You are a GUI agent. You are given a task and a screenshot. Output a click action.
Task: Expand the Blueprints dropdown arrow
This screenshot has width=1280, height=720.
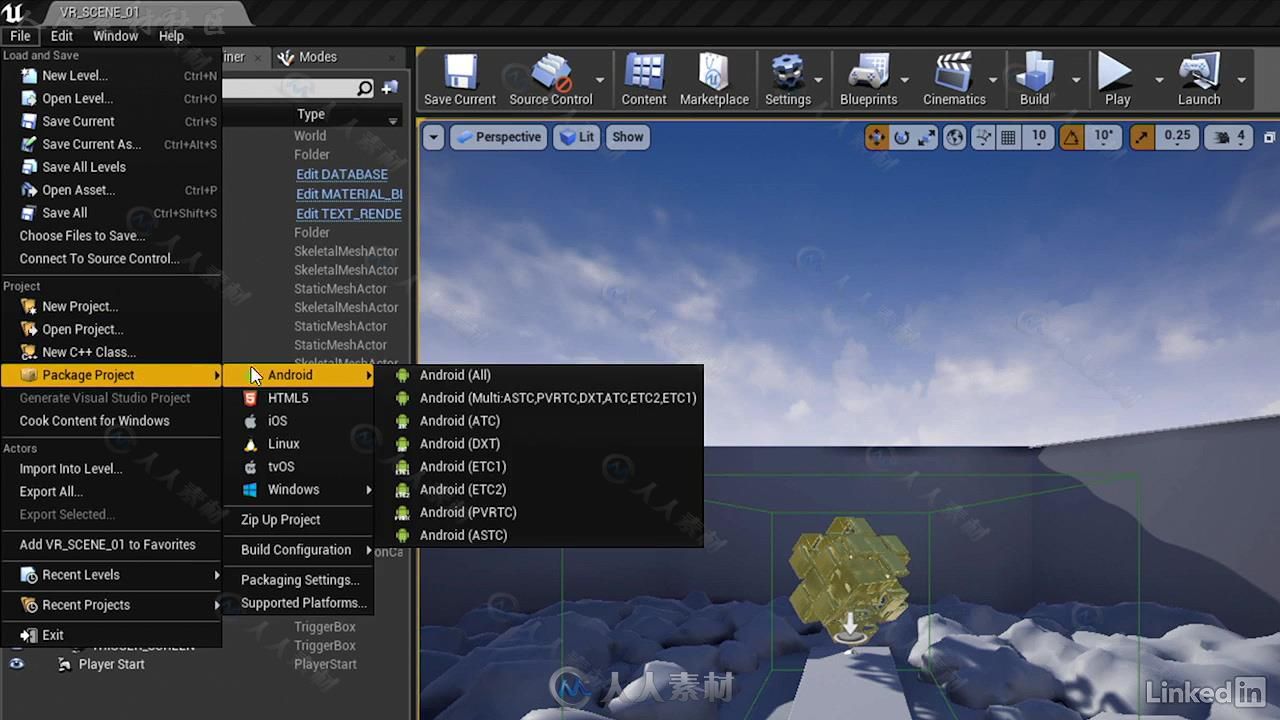(904, 80)
